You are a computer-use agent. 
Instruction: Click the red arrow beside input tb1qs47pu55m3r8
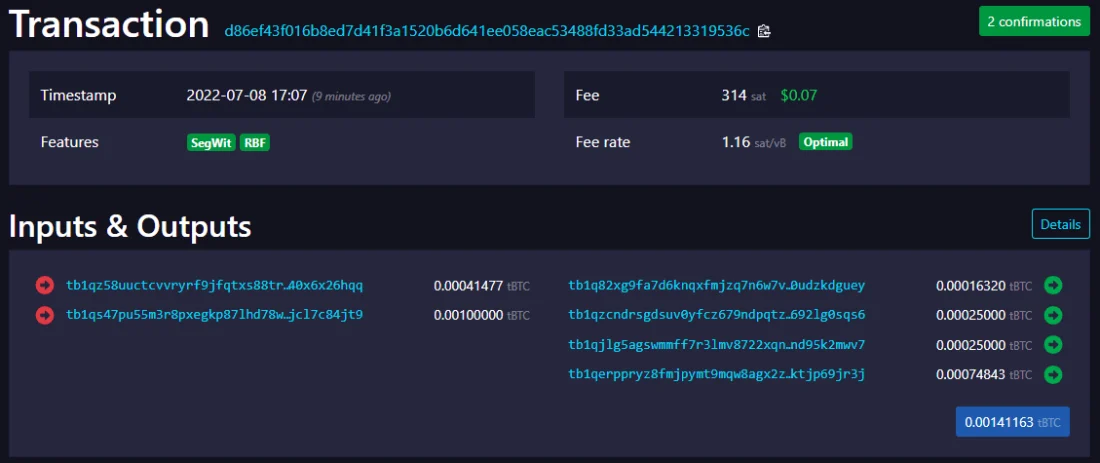pos(45,315)
